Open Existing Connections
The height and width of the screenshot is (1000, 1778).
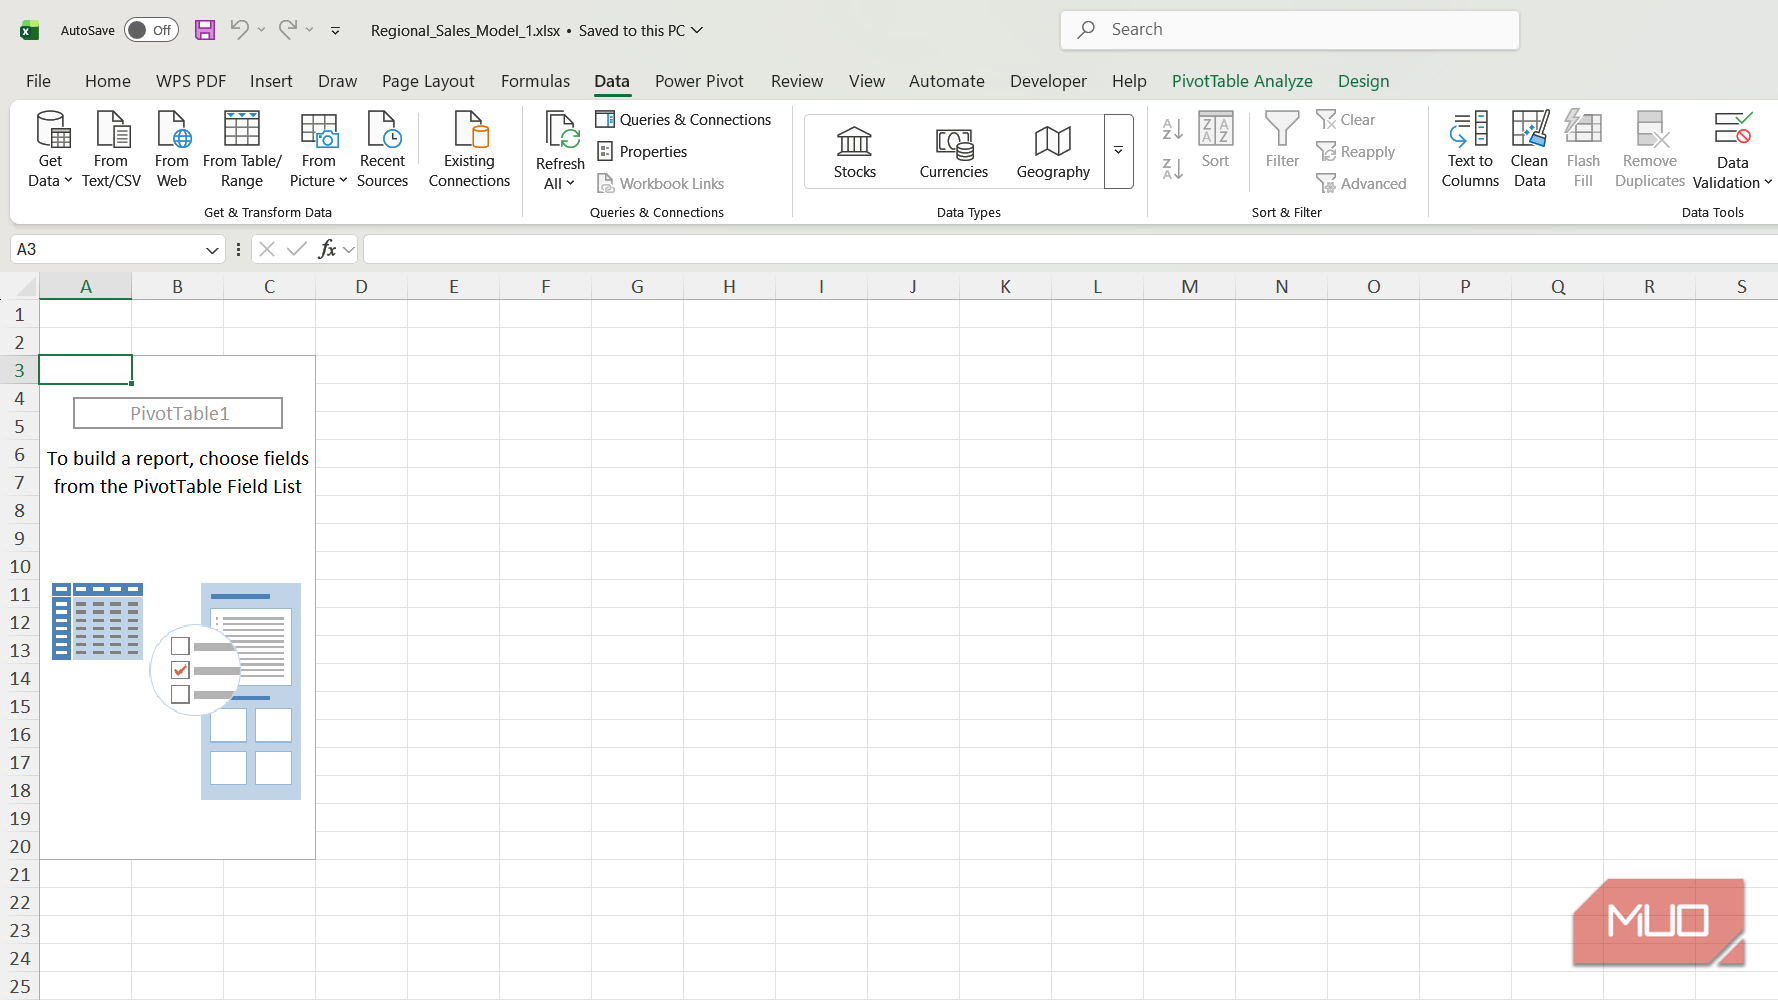(469, 150)
